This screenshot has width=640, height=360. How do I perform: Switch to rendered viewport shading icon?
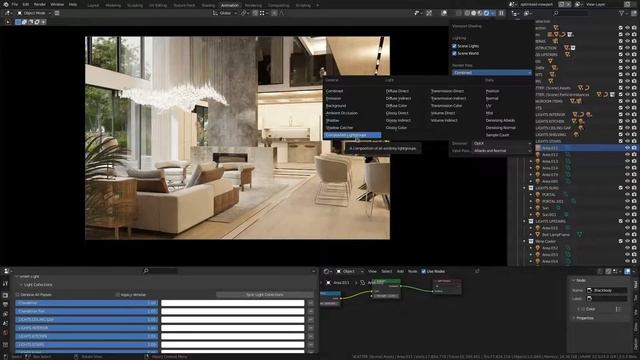(486, 13)
